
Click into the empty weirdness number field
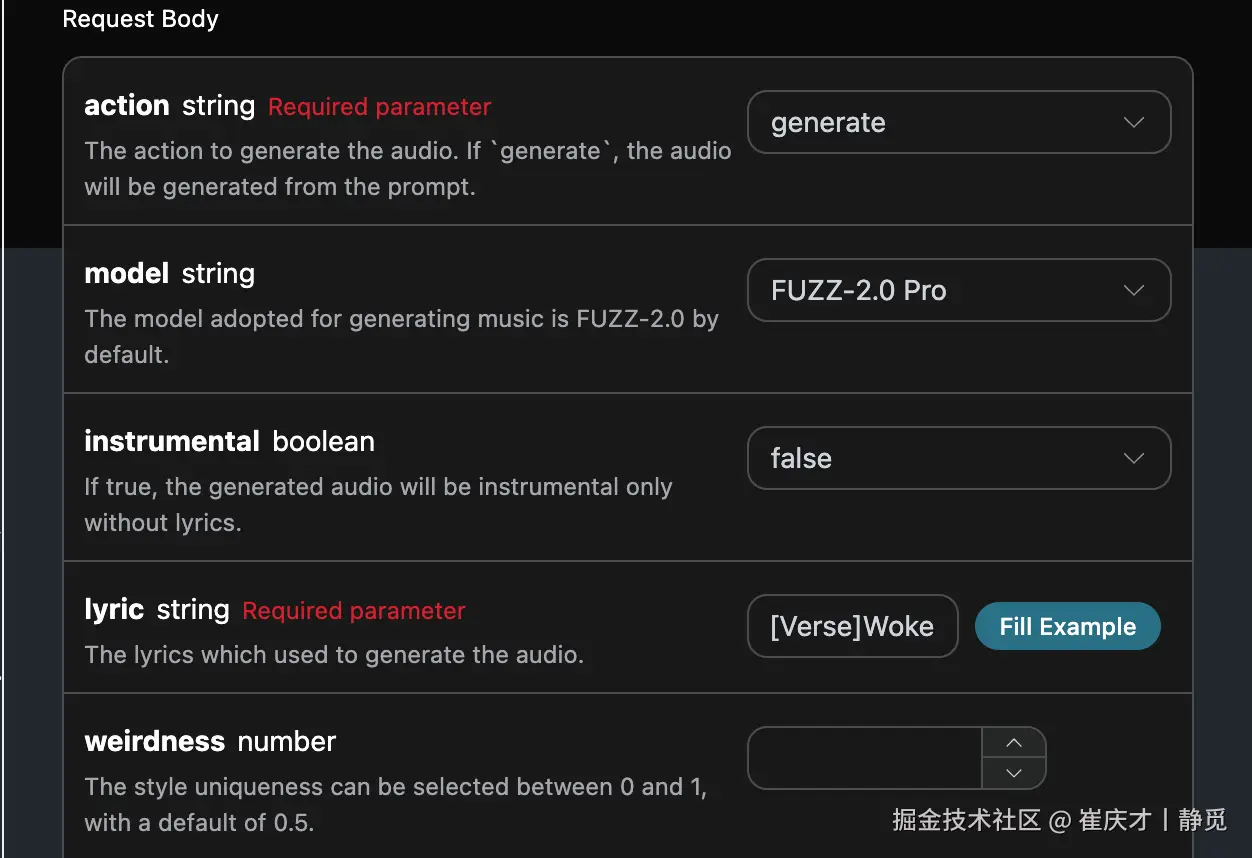(x=865, y=758)
